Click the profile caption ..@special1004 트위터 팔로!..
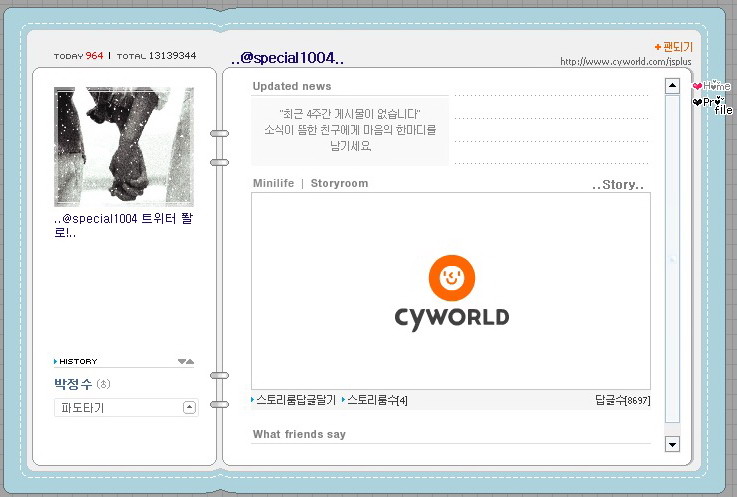The image size is (737, 497). click(x=123, y=225)
